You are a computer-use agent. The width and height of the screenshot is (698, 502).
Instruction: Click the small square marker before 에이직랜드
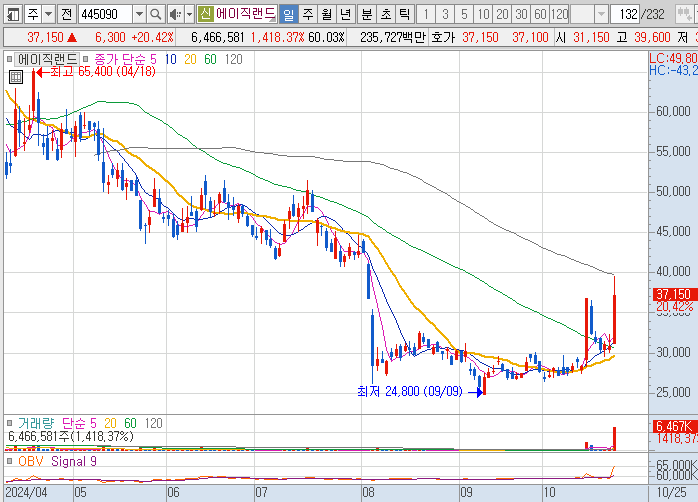9,59
